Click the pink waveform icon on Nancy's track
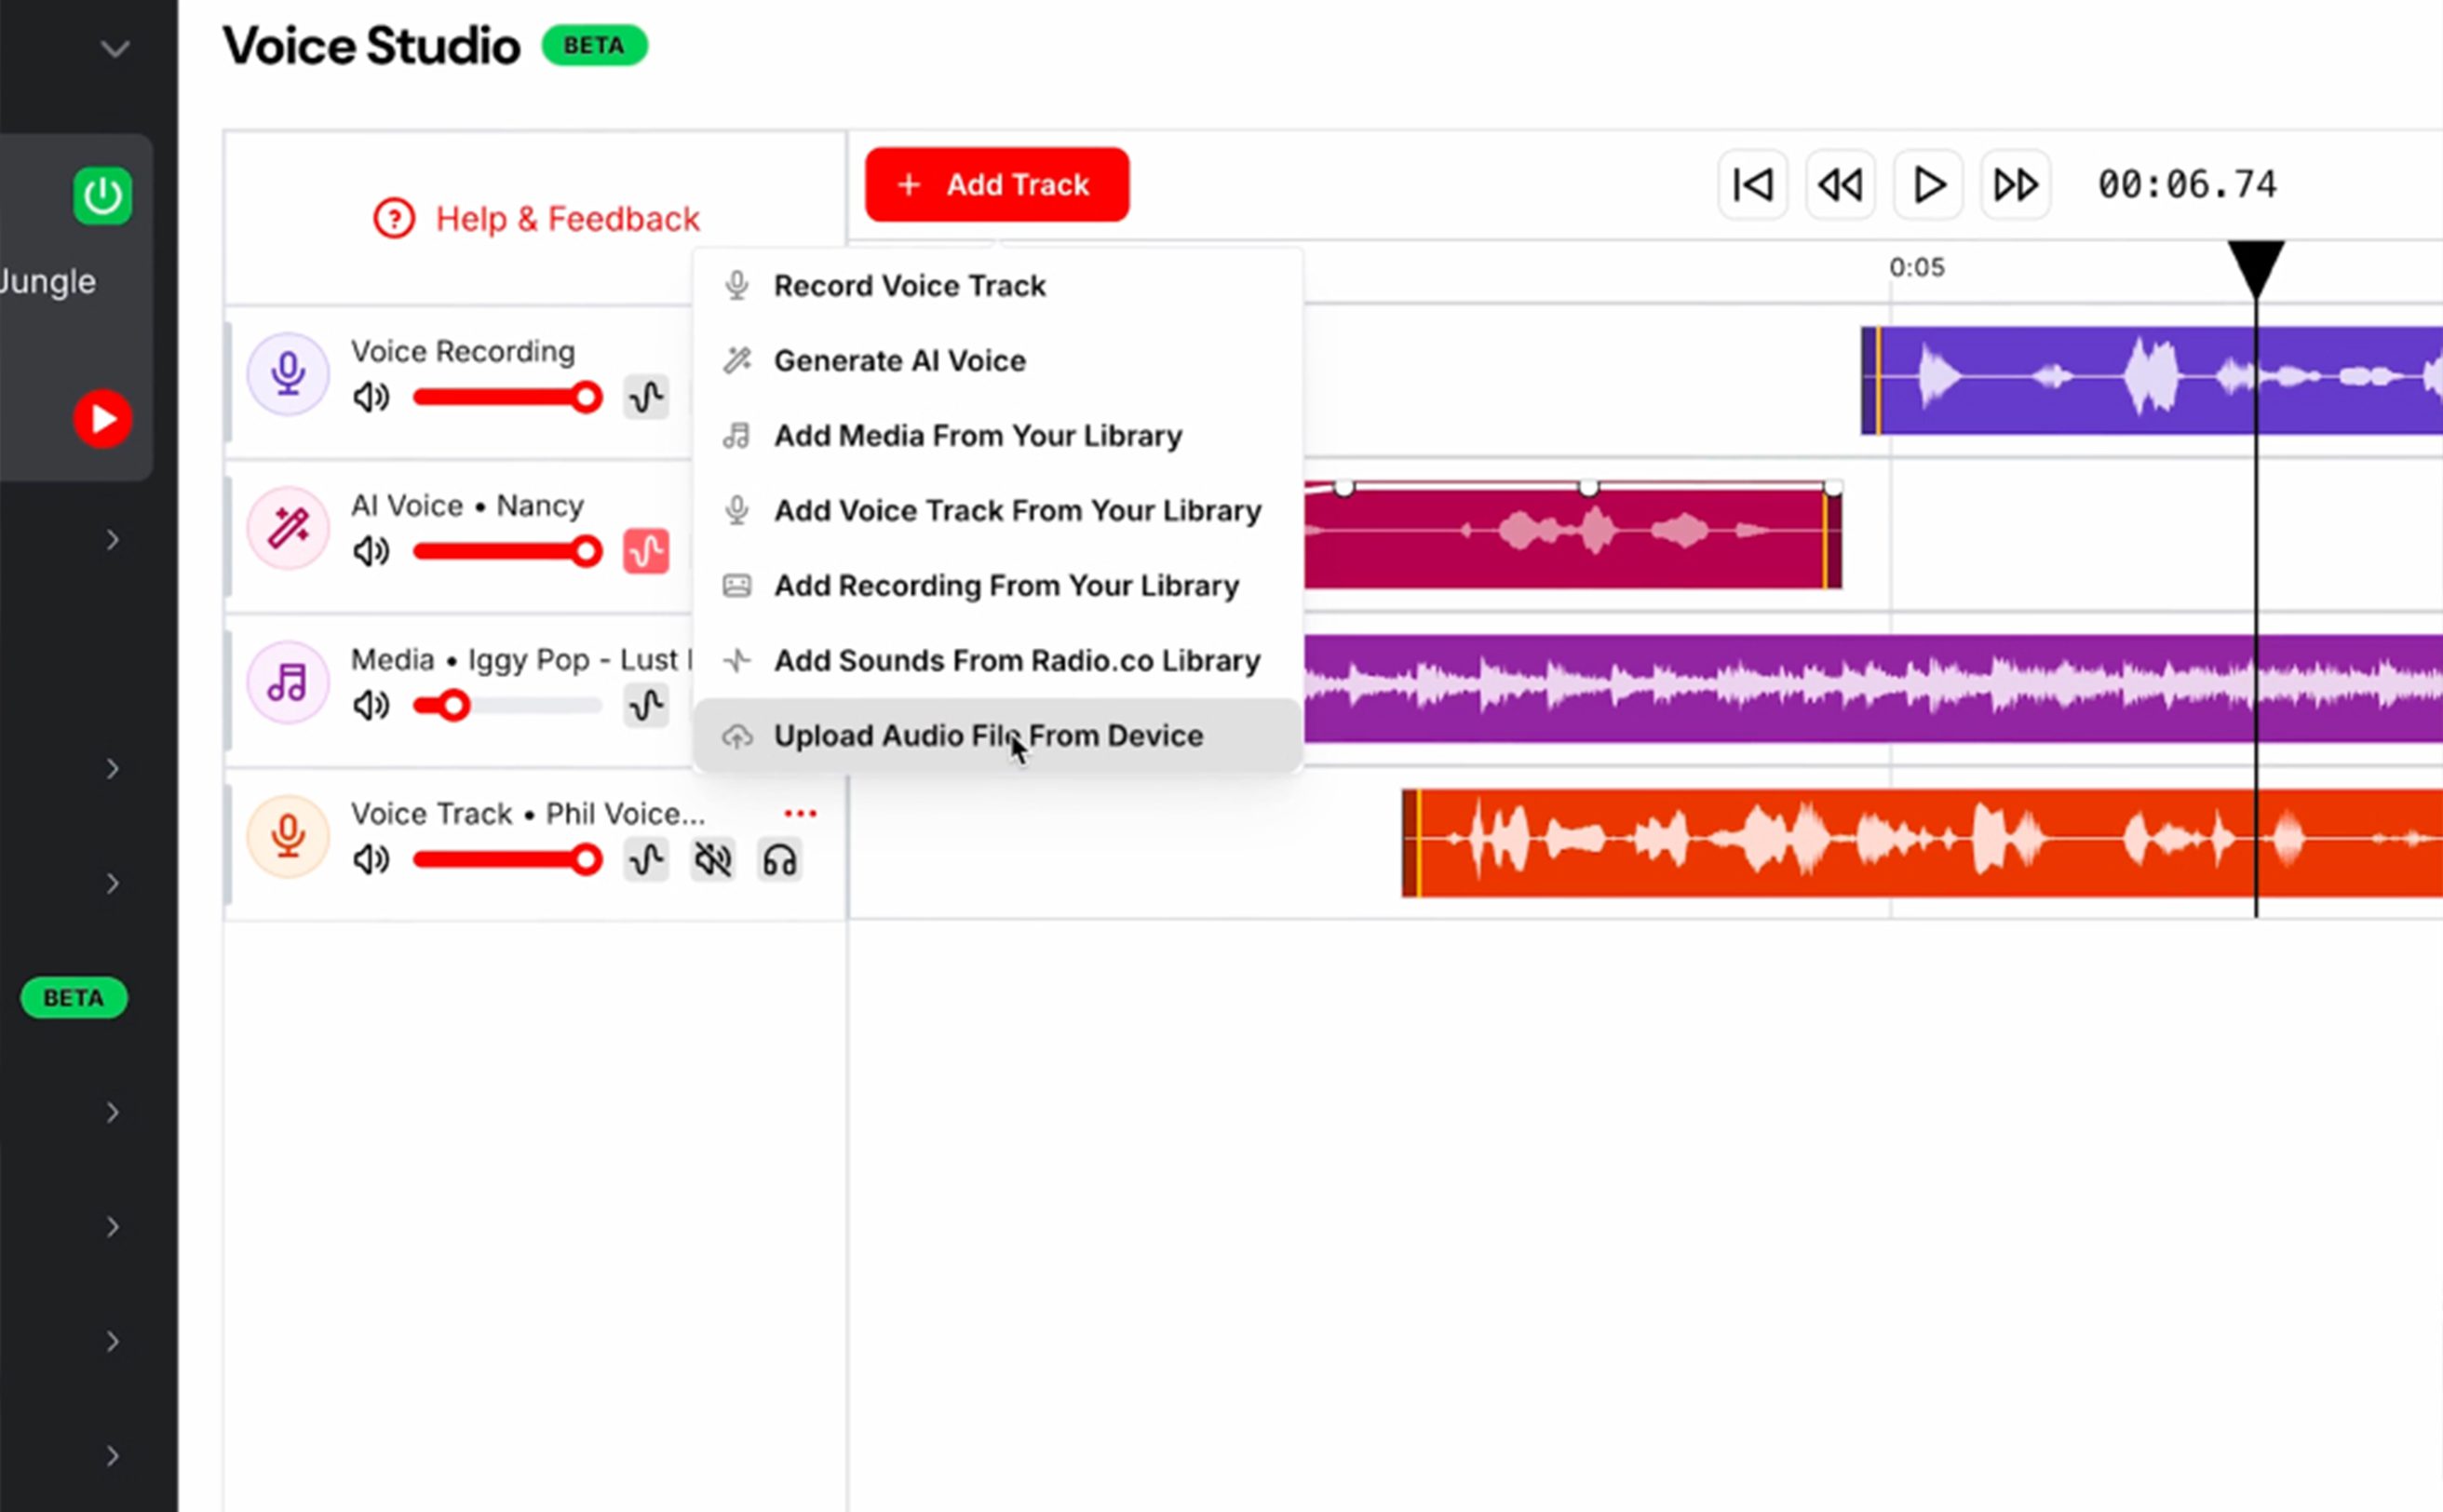 pyautogui.click(x=646, y=551)
